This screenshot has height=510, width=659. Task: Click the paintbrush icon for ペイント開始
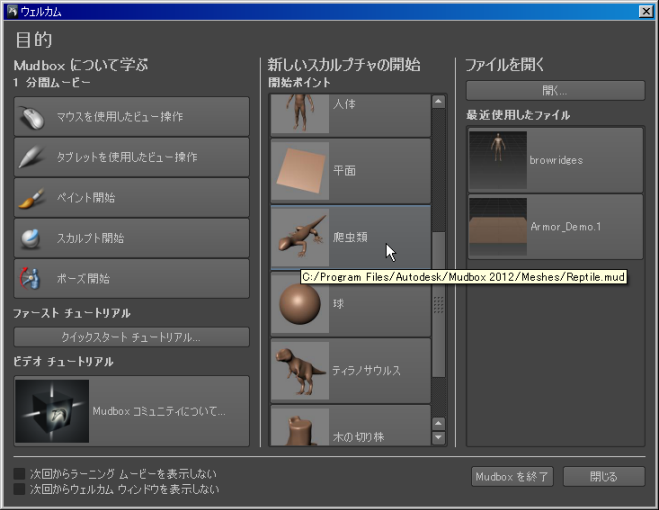[31, 198]
